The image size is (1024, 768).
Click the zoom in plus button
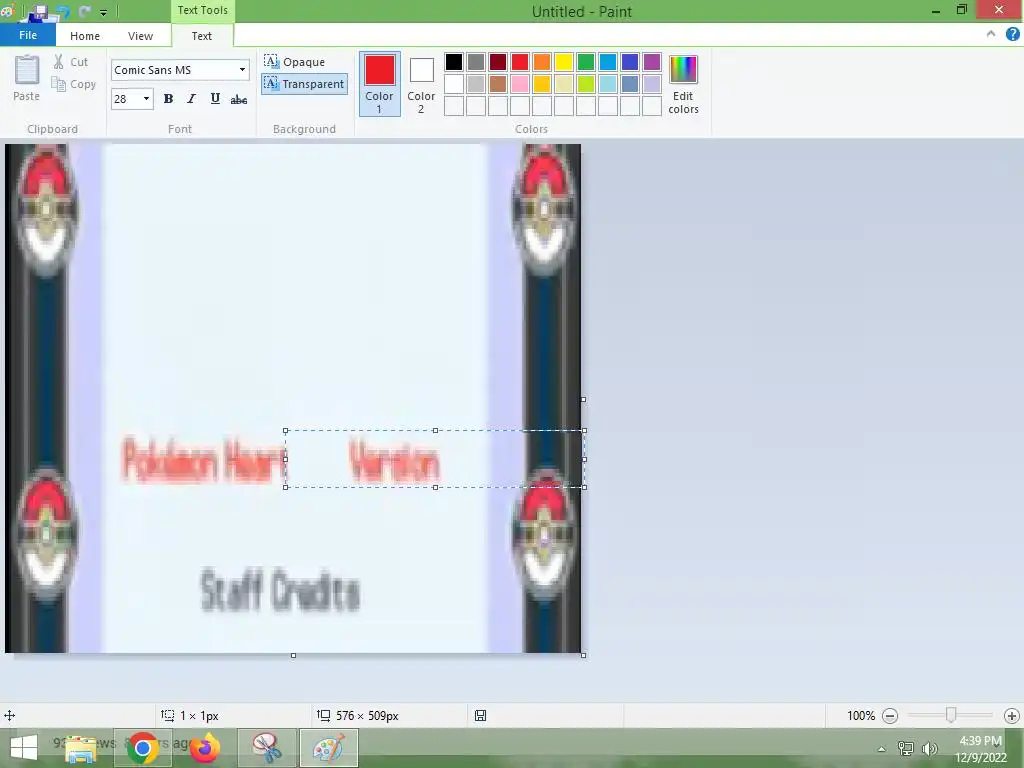(1012, 716)
